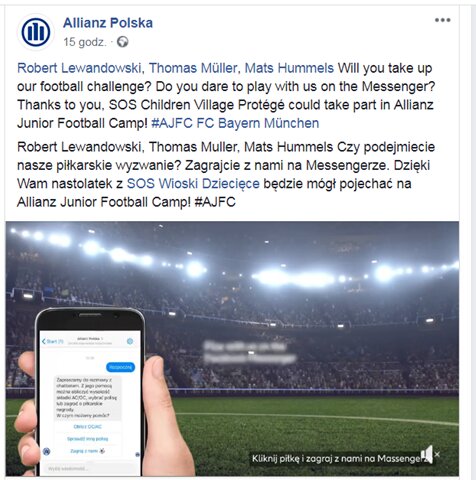
Task: Open Thomas Müller tagged profile link
Action: pyautogui.click(x=193, y=68)
